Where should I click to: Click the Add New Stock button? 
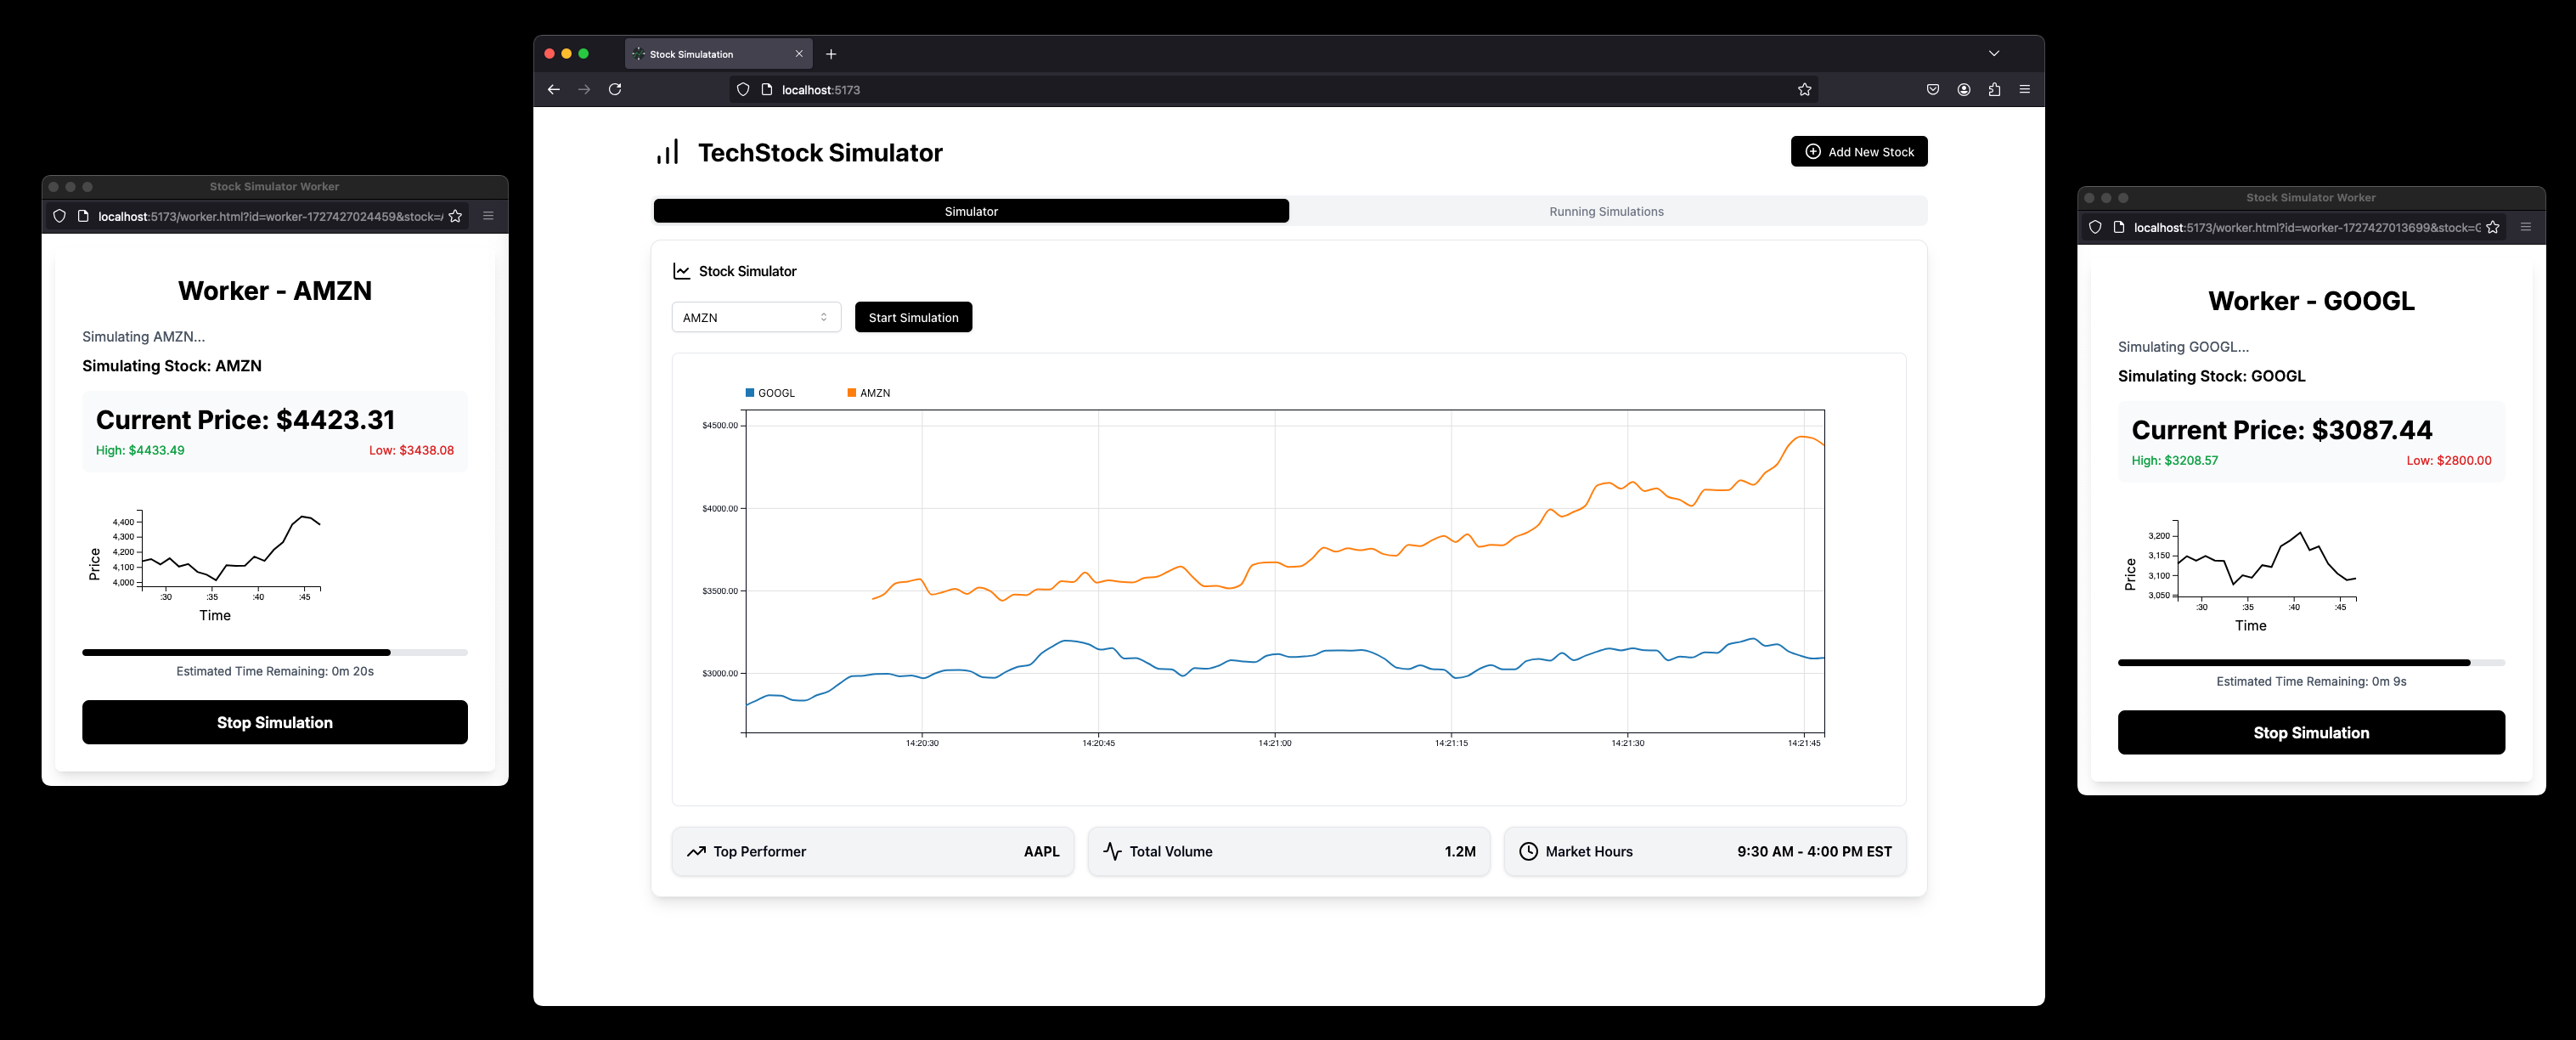tap(1859, 152)
